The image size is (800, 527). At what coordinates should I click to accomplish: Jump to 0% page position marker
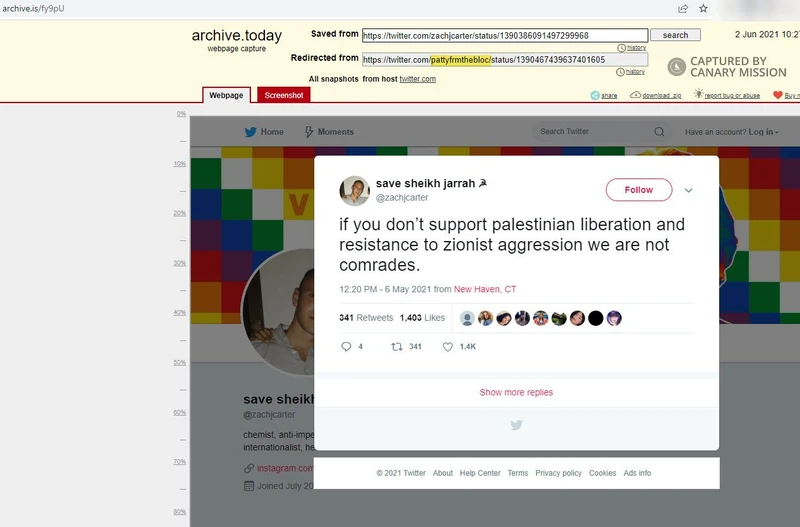[x=181, y=114]
